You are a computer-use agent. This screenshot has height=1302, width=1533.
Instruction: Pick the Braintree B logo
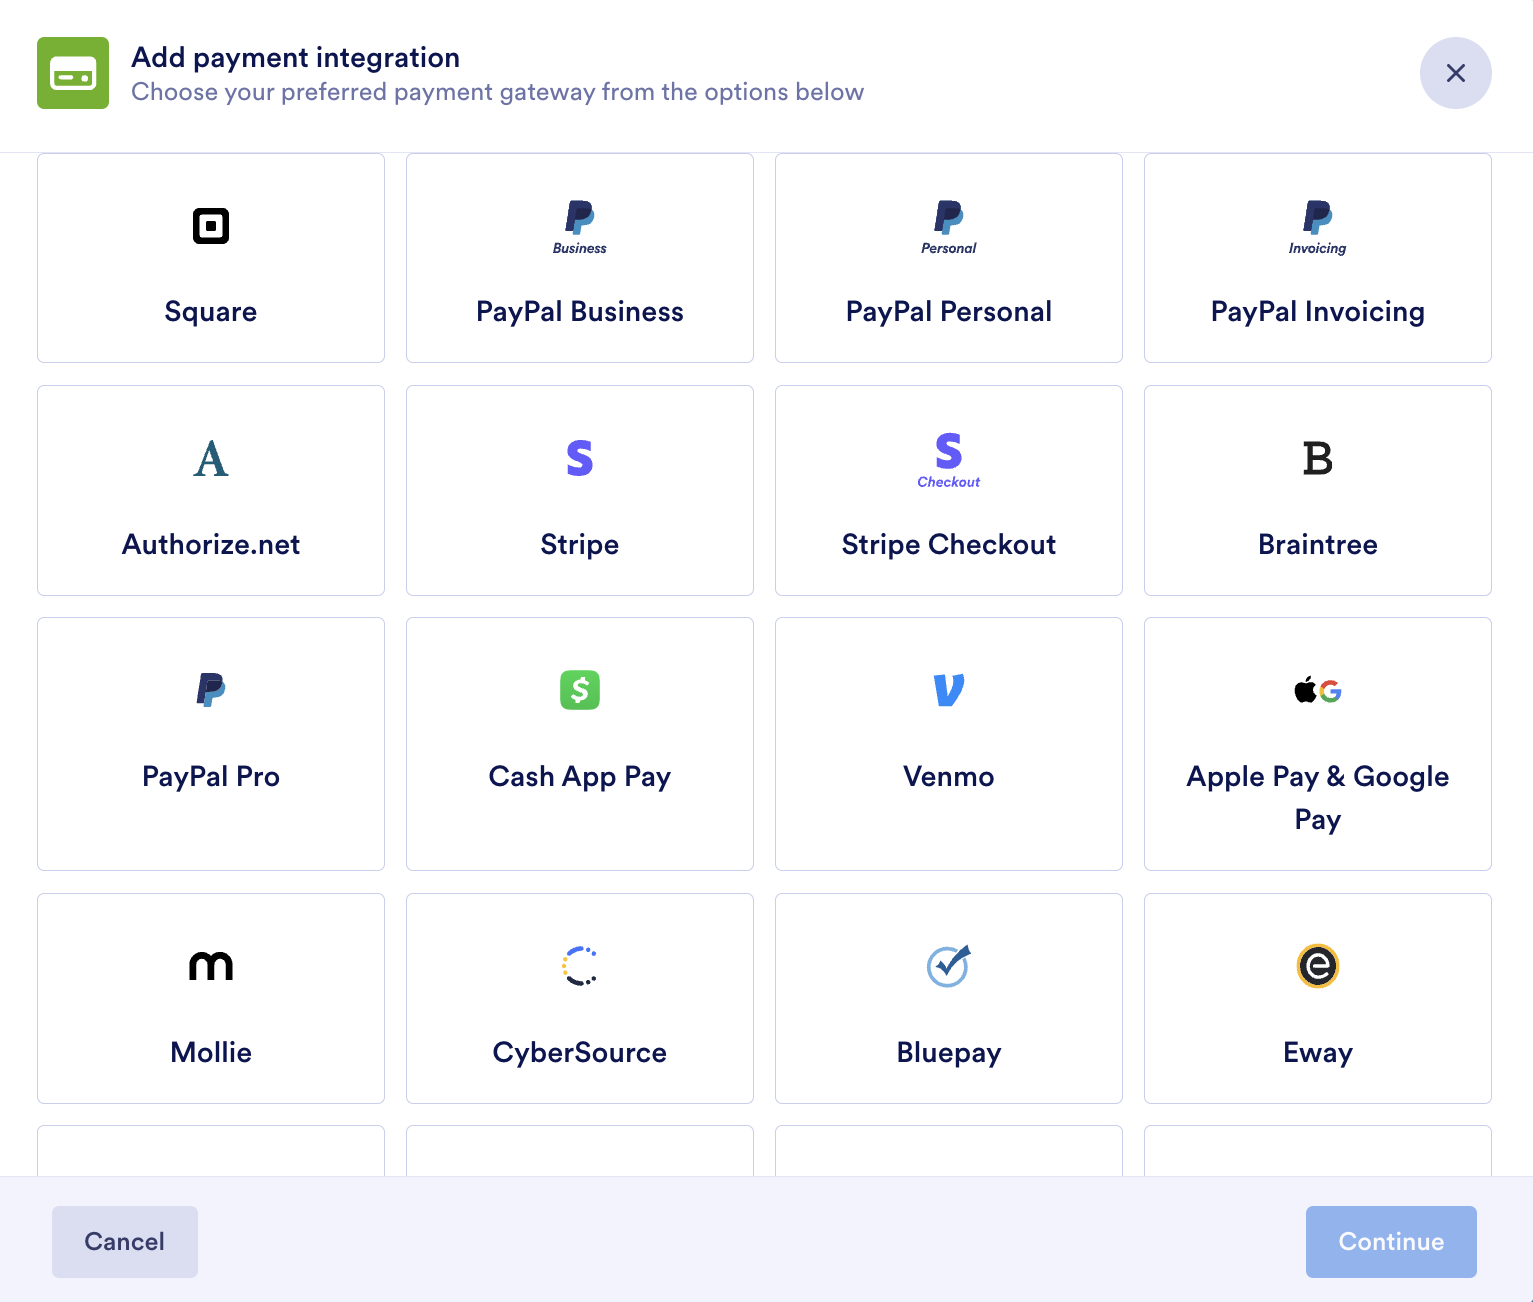(1317, 459)
